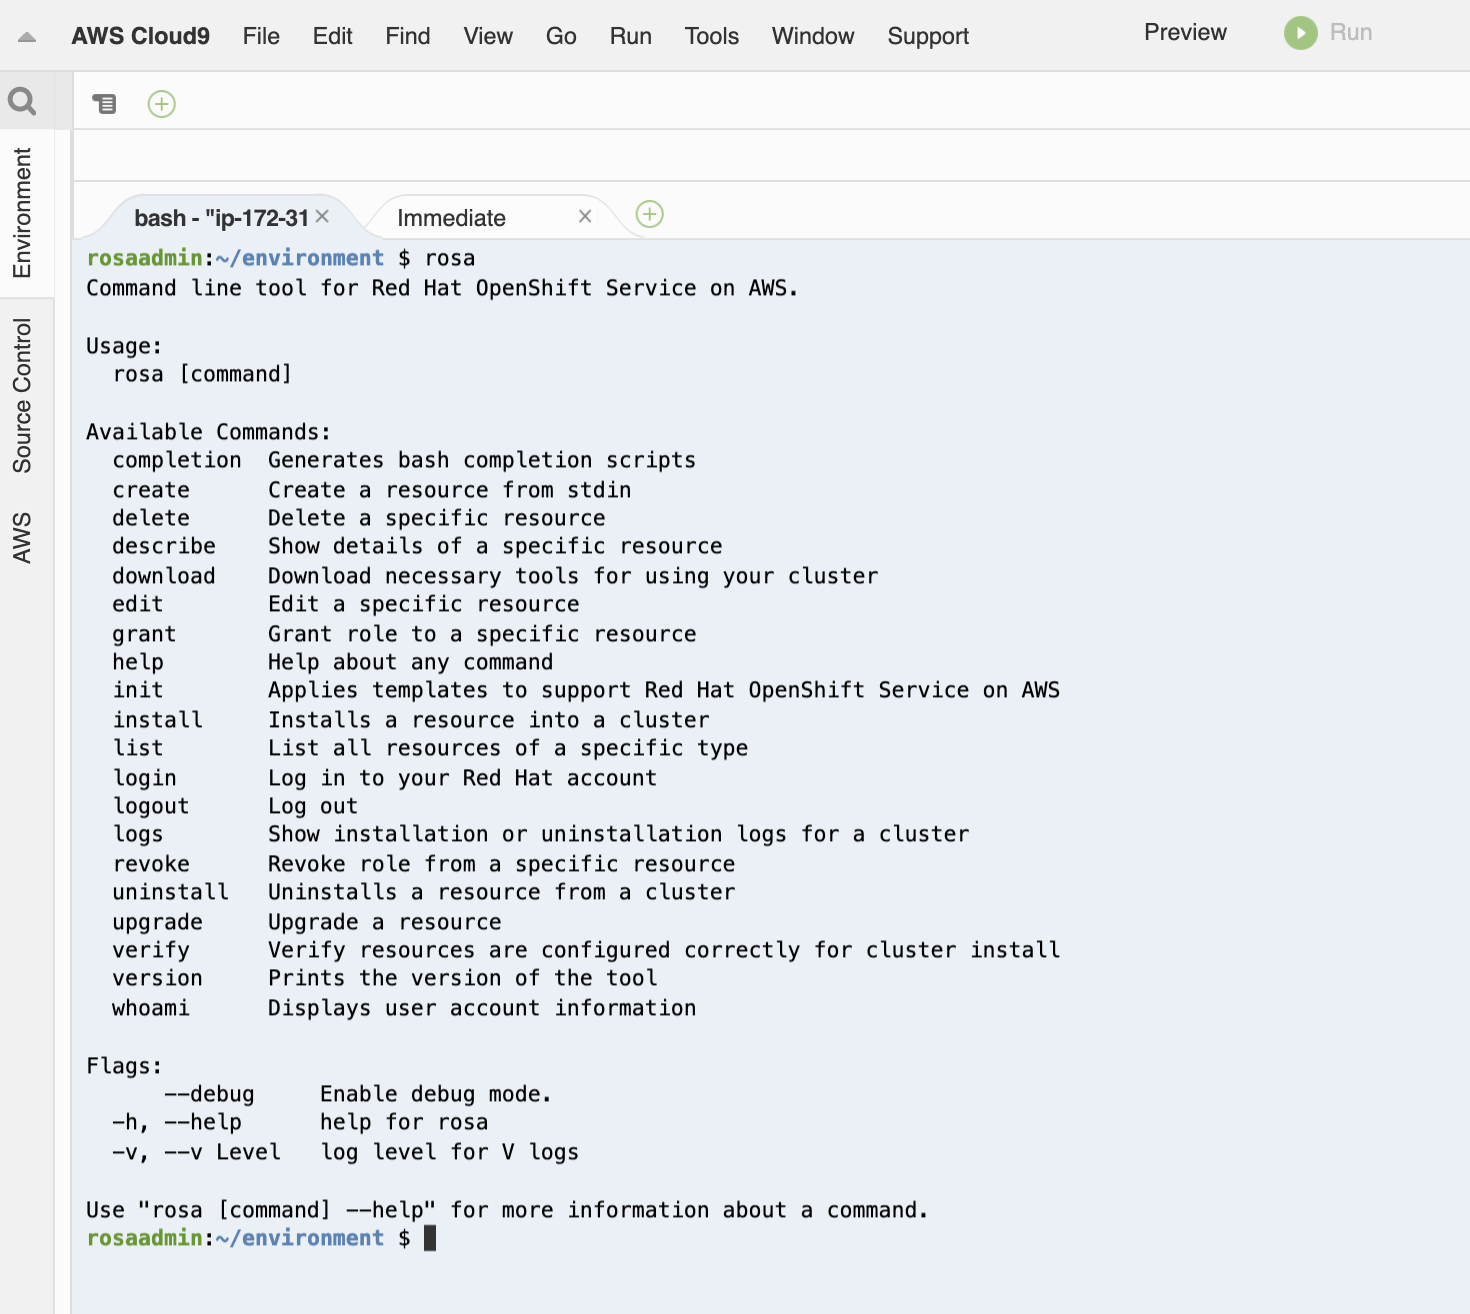Click 'Displays user account information' description
This screenshot has width=1470, height=1314.
pyautogui.click(x=482, y=1008)
